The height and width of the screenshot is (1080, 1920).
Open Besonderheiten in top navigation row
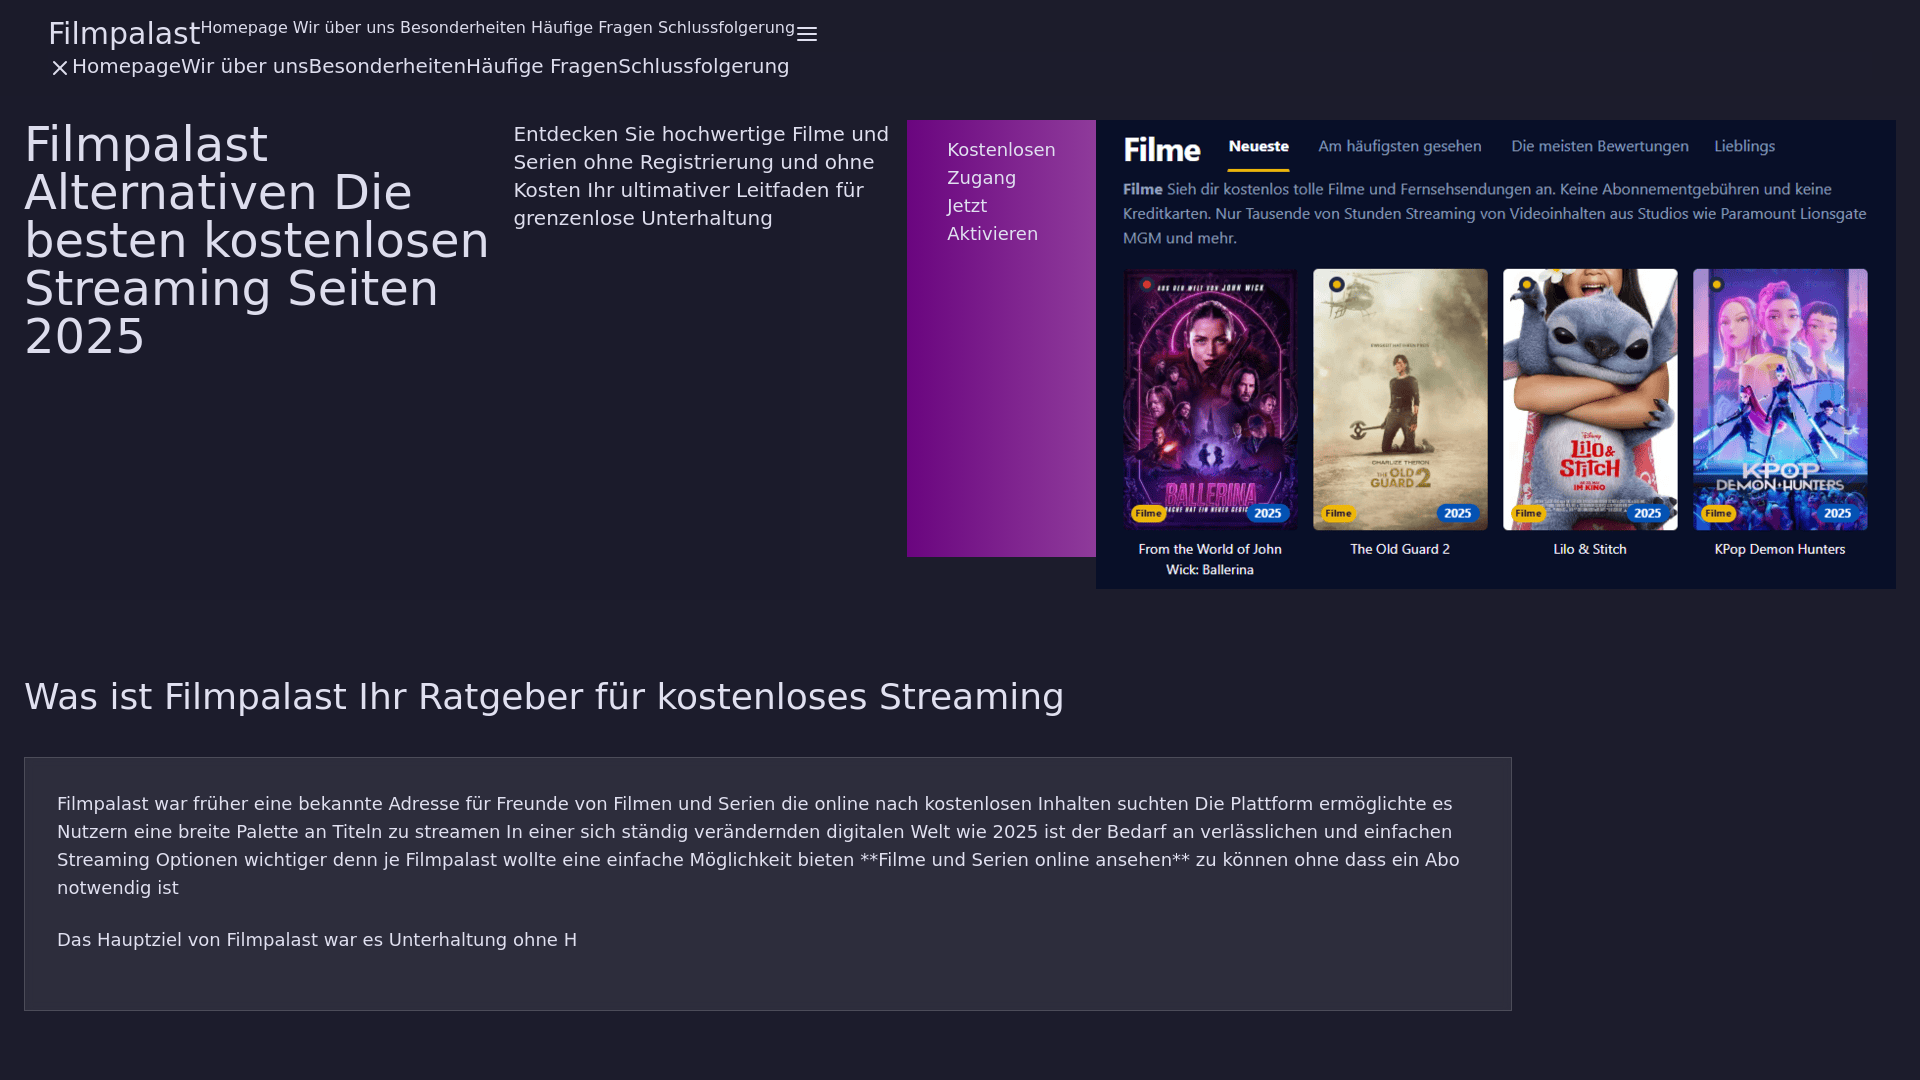point(463,28)
